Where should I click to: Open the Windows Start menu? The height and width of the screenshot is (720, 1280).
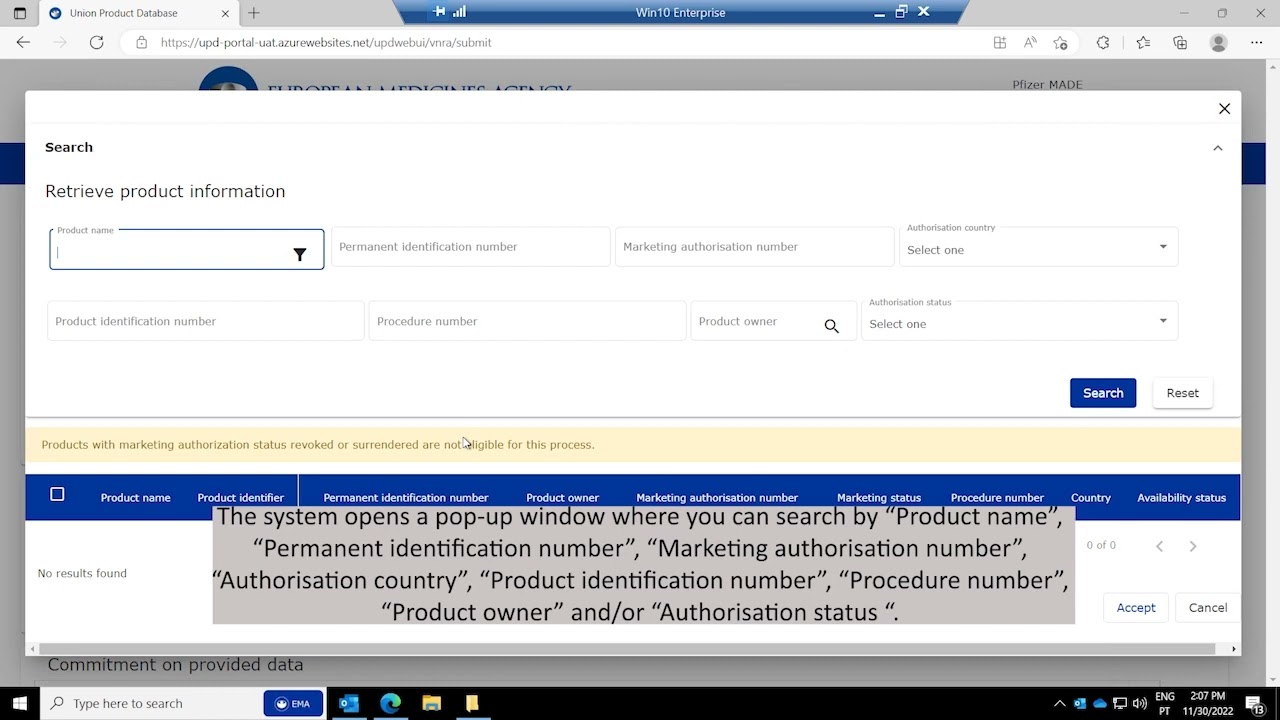coord(19,703)
